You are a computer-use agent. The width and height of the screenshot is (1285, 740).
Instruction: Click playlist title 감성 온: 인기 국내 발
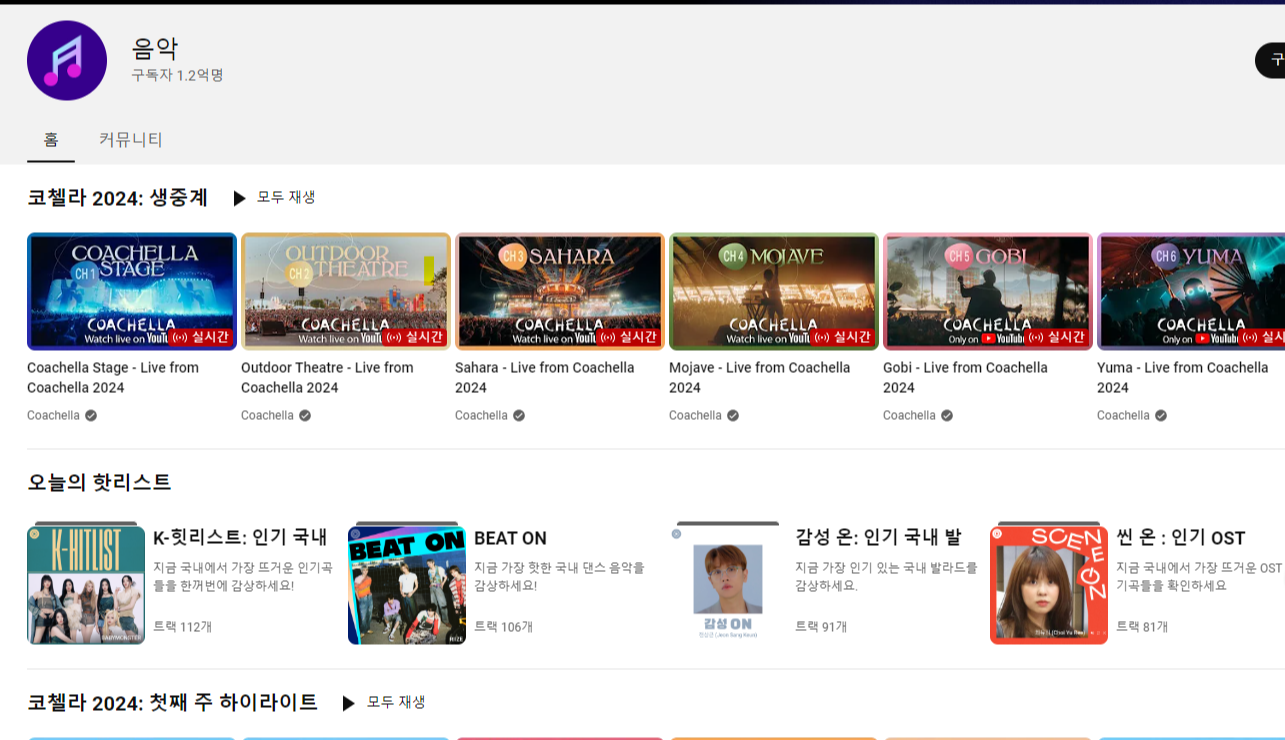pyautogui.click(x=878, y=538)
